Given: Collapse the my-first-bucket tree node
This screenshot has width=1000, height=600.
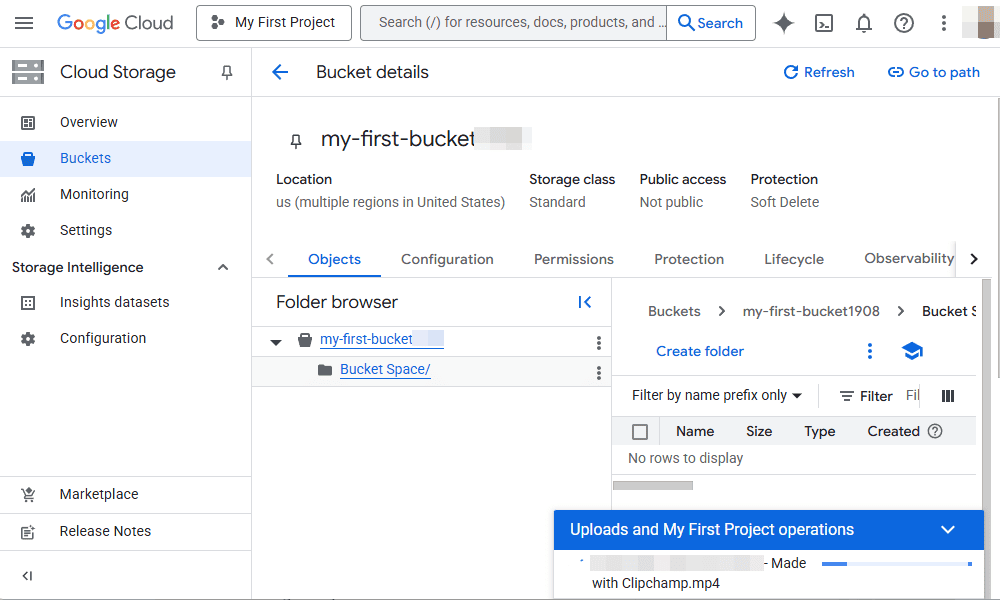Looking at the screenshot, I should tap(276, 342).
